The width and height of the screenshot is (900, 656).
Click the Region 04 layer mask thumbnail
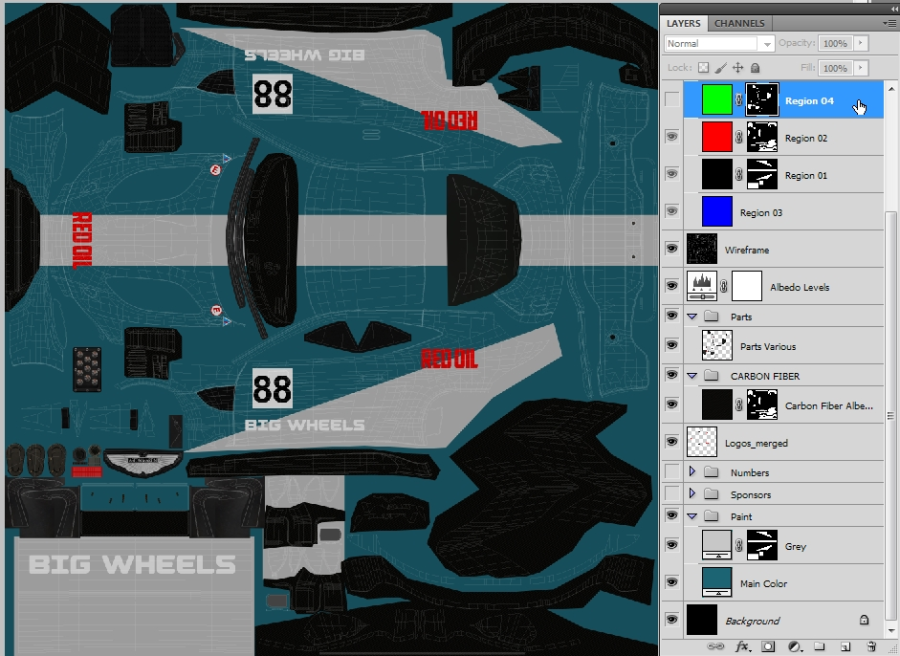point(762,100)
